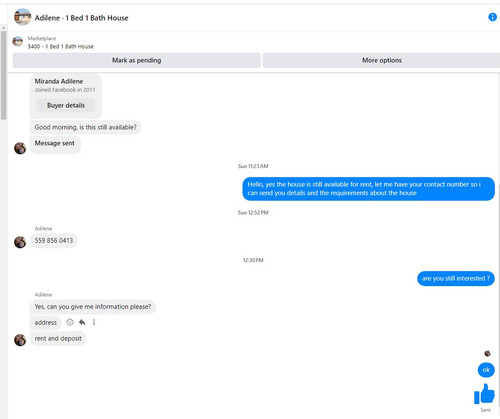Select the blue "are you still interested ?" message
500x419 pixels.
tap(456, 279)
